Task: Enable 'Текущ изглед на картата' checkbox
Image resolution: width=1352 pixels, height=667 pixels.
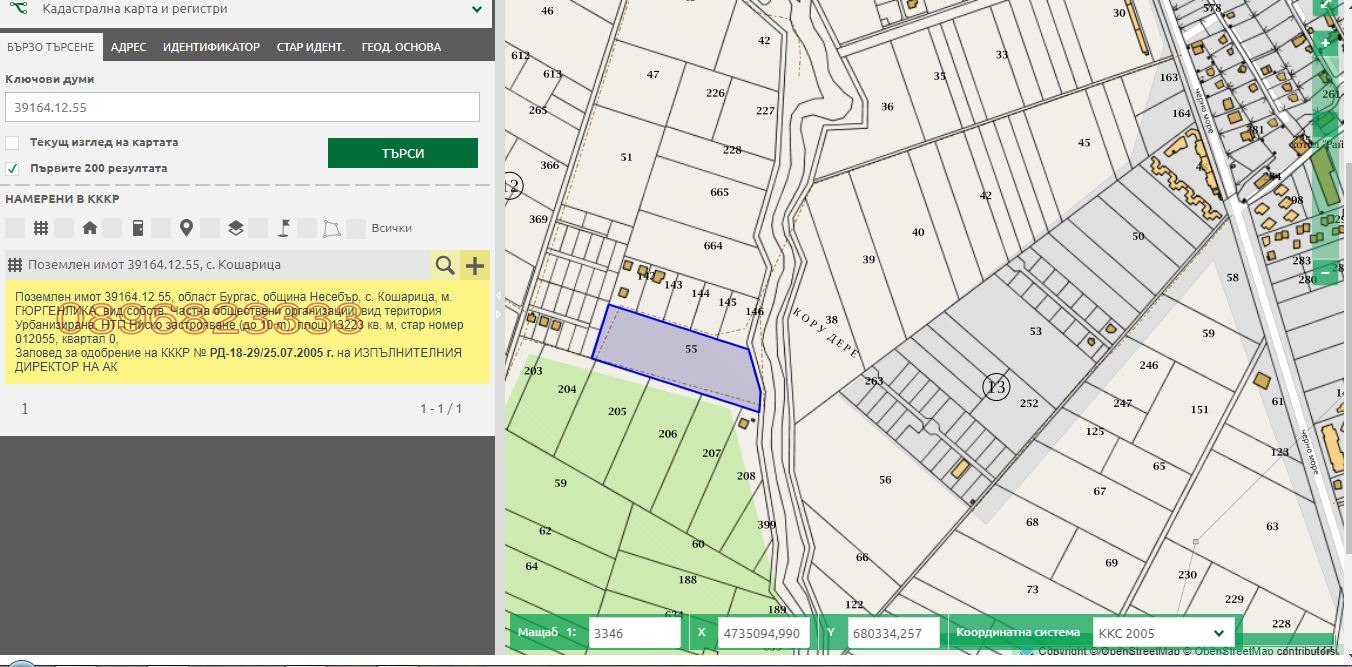Action: 12,142
